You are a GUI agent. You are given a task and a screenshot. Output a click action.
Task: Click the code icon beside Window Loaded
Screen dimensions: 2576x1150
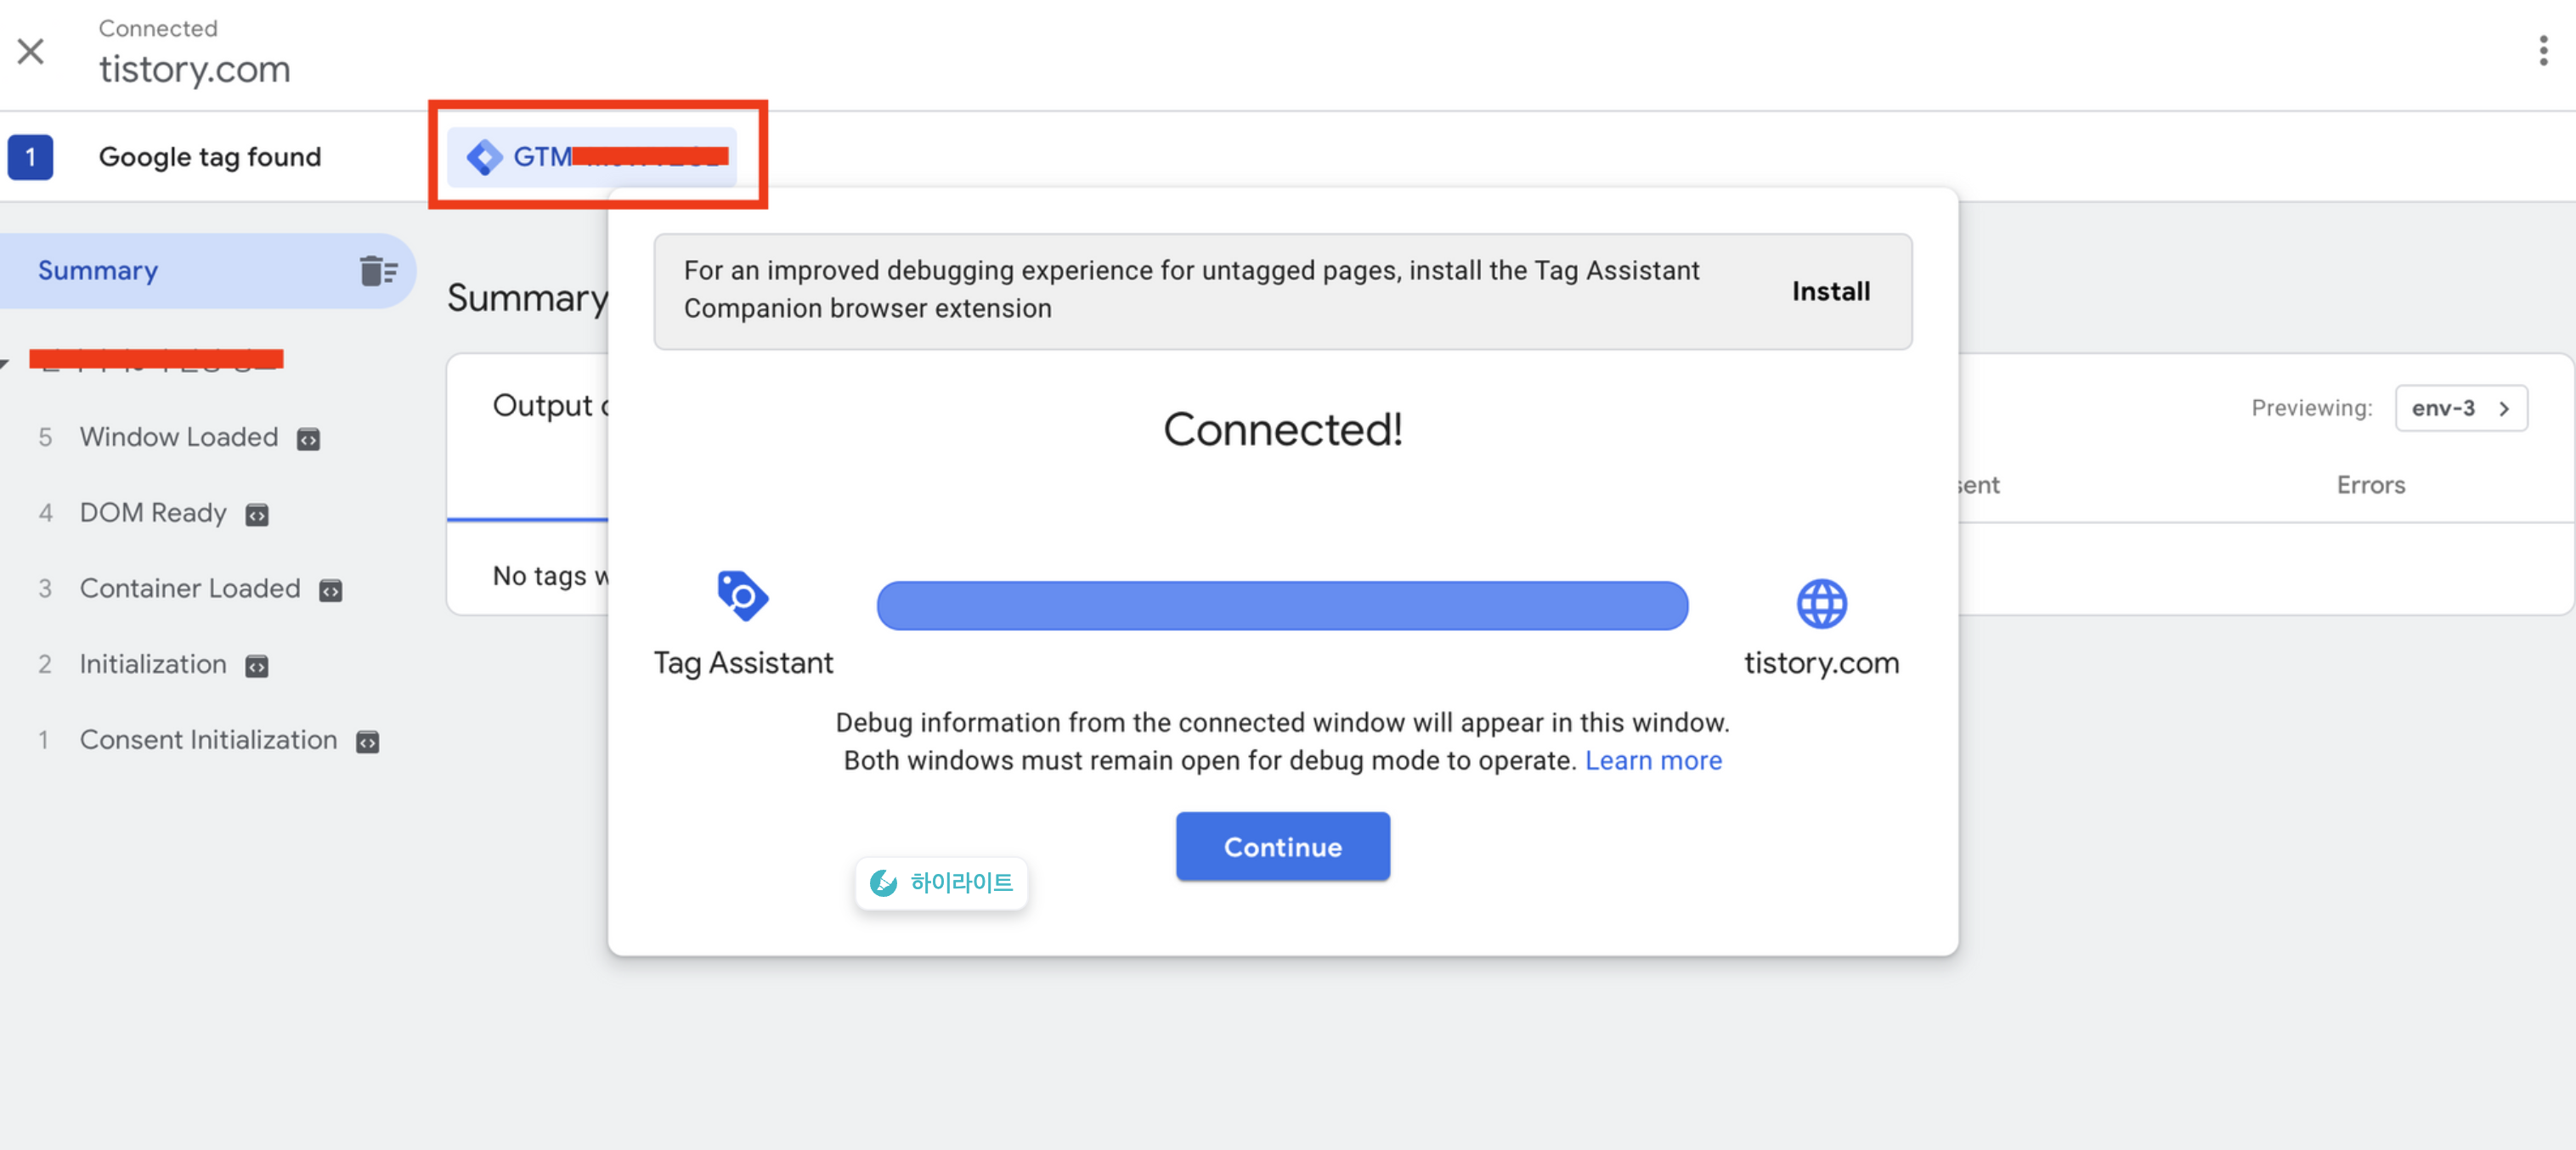click(x=308, y=439)
